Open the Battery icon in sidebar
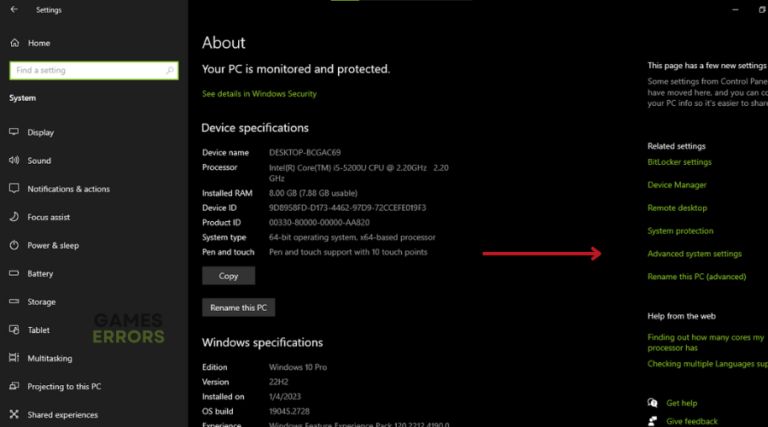This screenshot has height=427, width=768. tap(15, 273)
